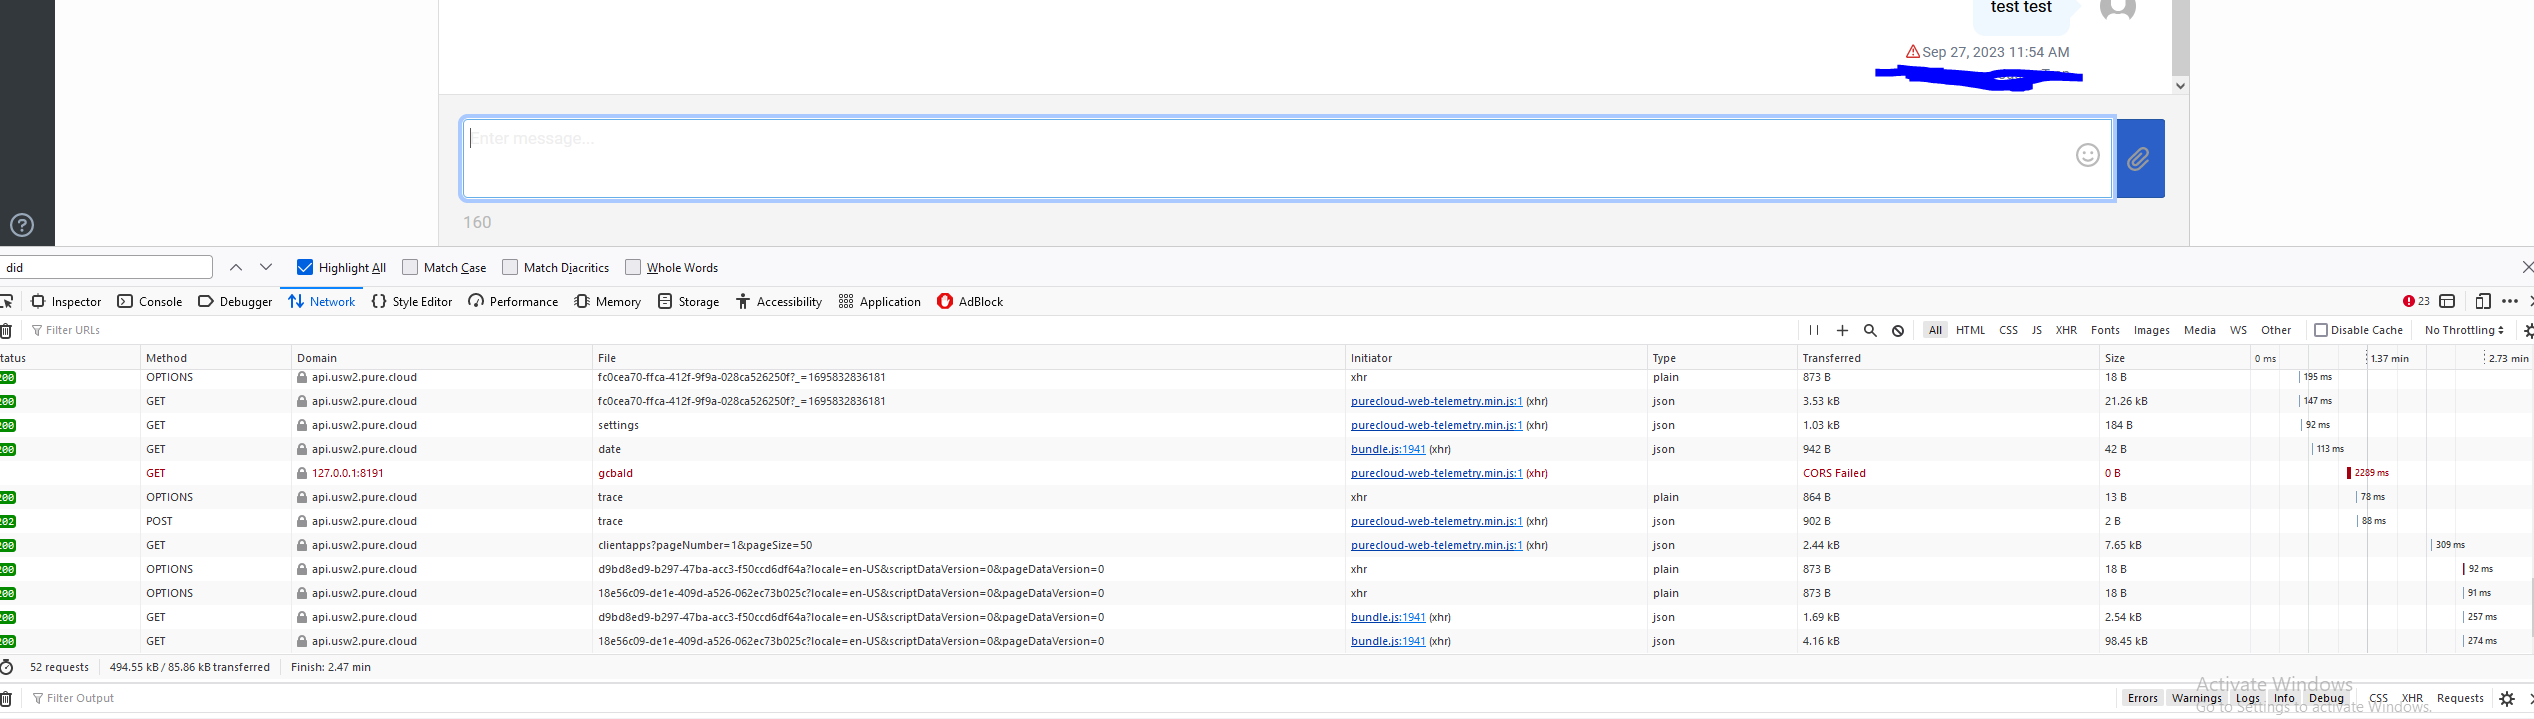Click the AdBlock devtools panel icon
This screenshot has width=2534, height=719.
click(x=945, y=301)
